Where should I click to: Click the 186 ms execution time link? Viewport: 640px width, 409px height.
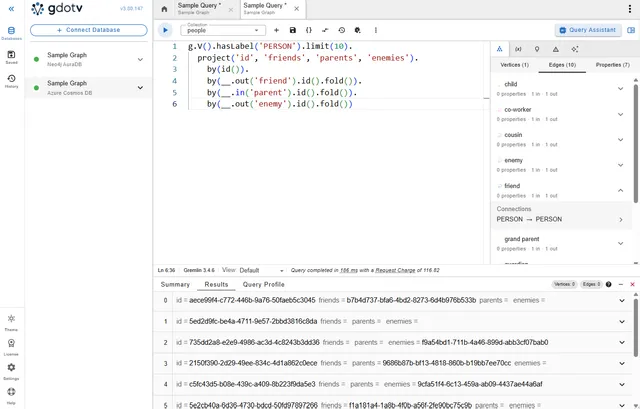[x=349, y=270]
